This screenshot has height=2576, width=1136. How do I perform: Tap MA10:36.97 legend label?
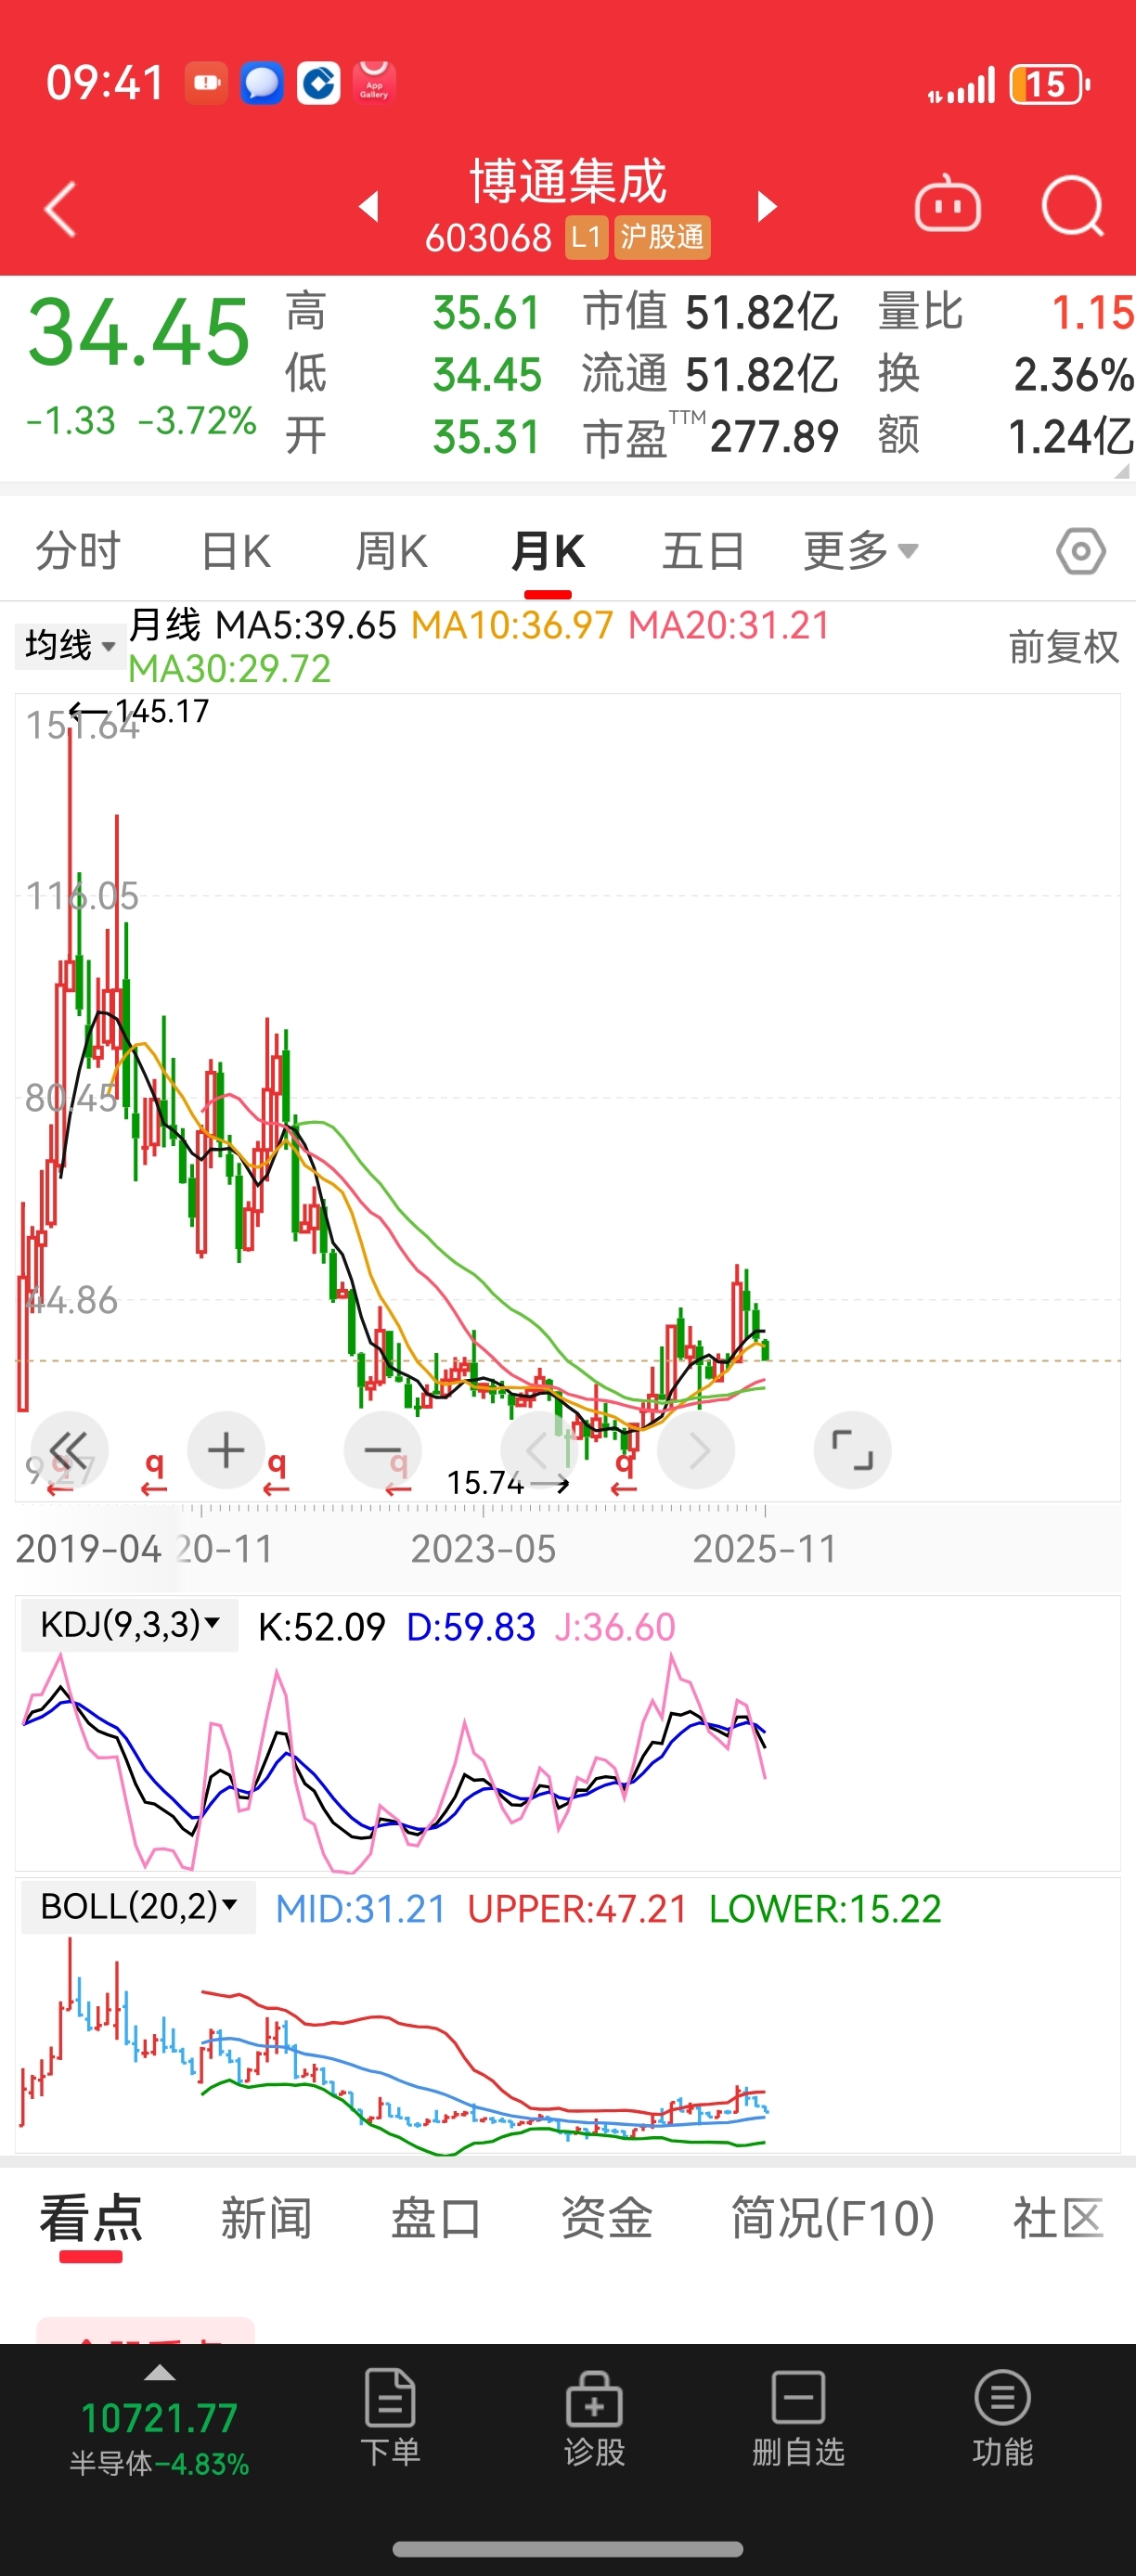(512, 625)
